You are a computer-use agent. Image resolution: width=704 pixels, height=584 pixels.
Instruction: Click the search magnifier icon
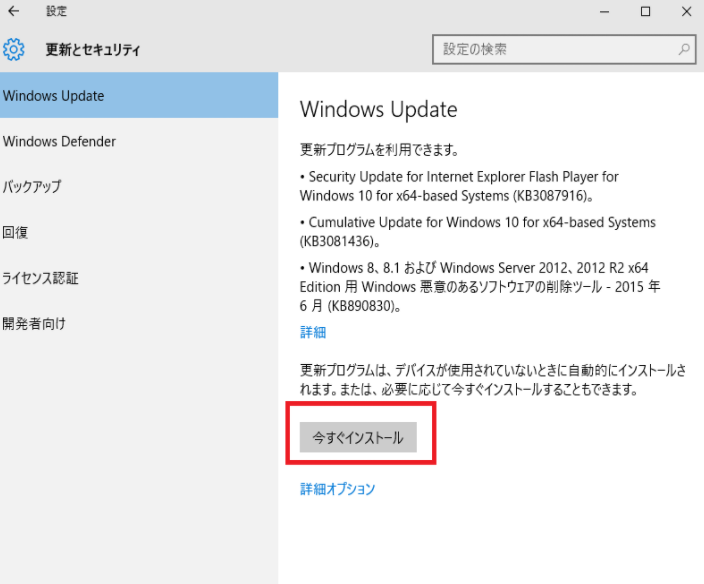(x=684, y=49)
